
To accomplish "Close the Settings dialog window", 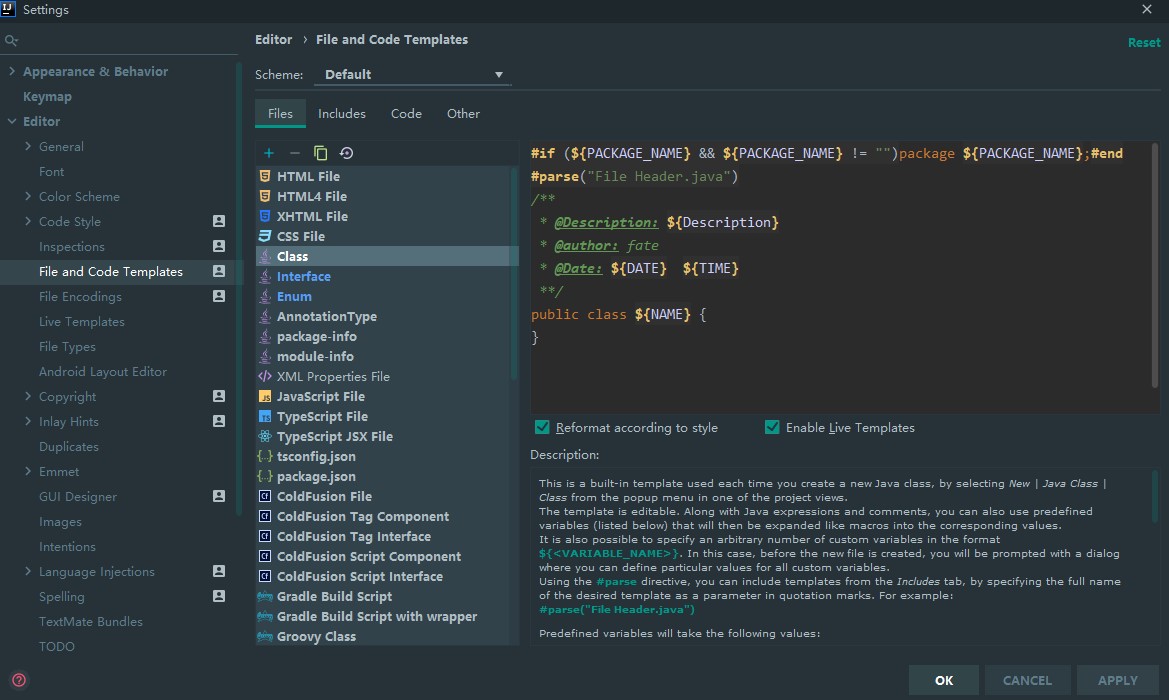I will tap(1147, 9).
